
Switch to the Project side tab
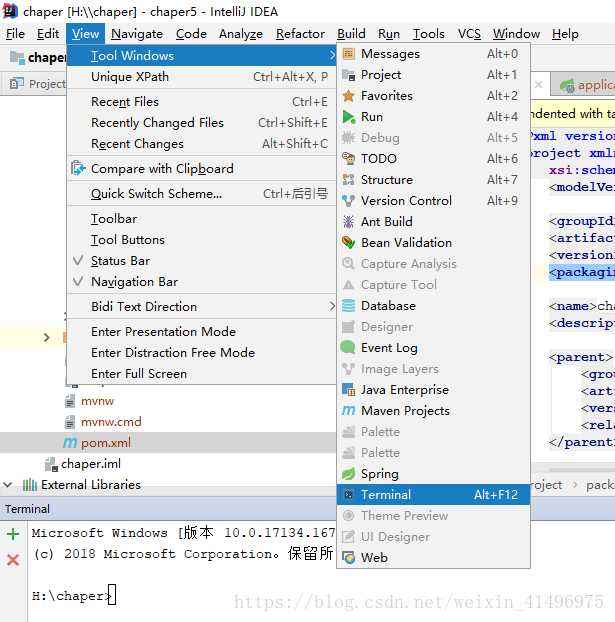(x=38, y=84)
